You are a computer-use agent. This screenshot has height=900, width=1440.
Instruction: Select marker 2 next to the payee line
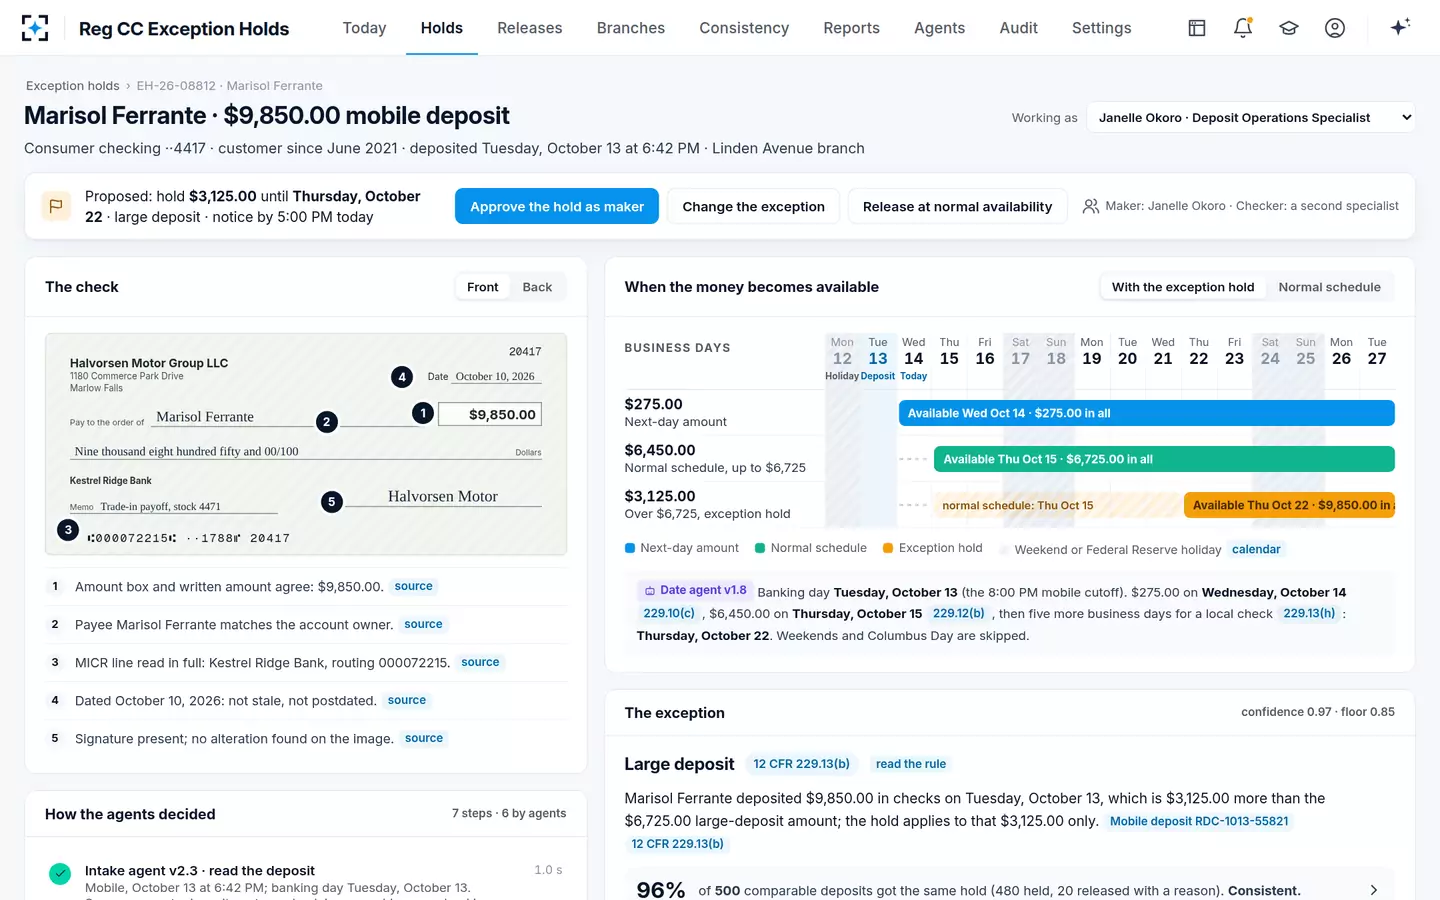point(326,422)
